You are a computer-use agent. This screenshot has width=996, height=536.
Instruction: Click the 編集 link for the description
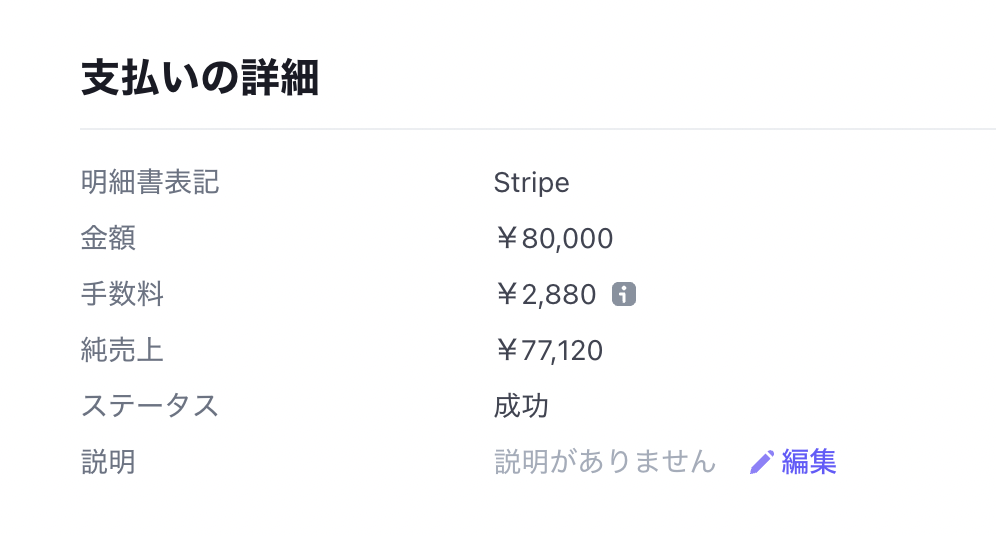808,462
